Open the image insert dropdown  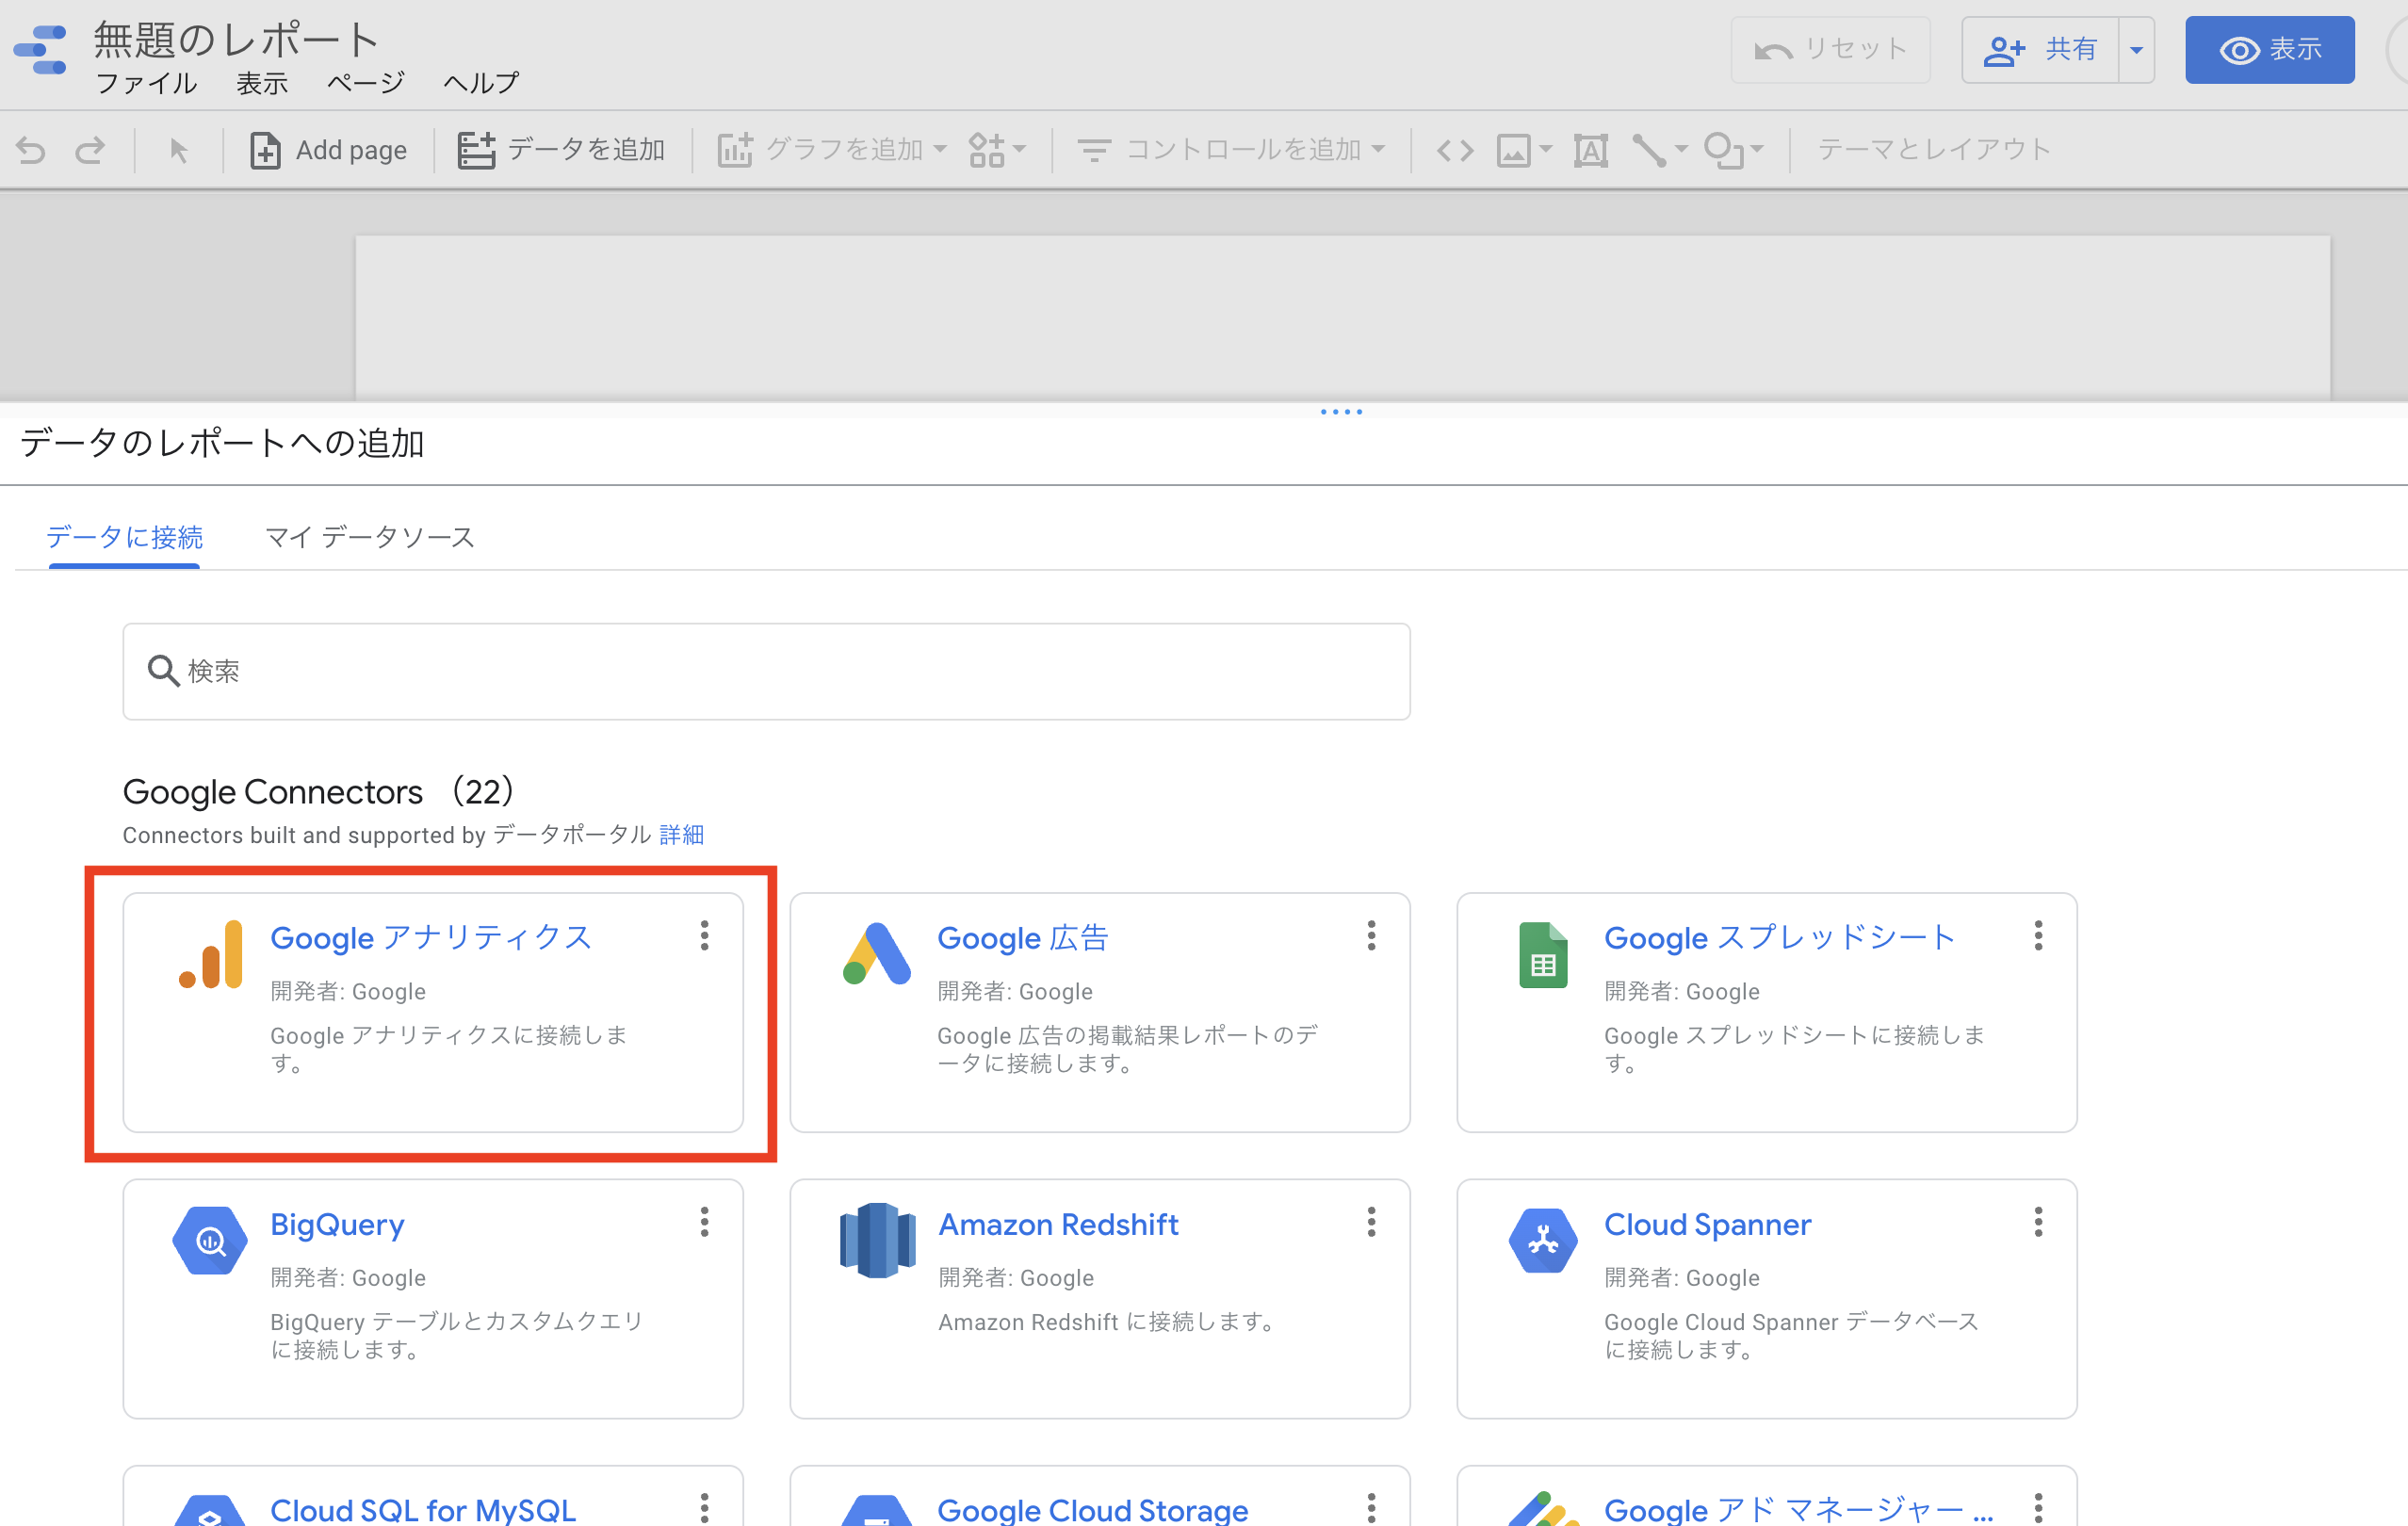(1524, 150)
